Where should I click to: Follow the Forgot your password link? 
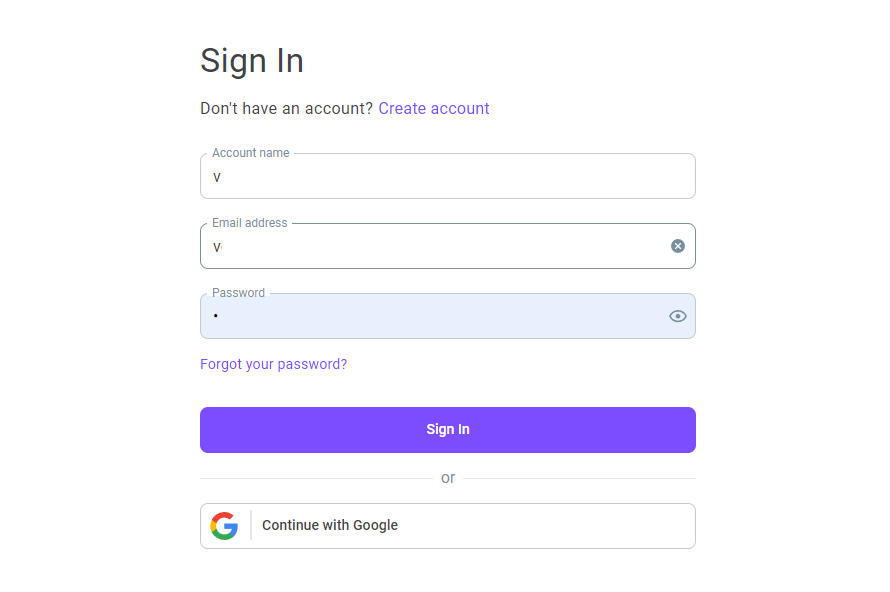pyautogui.click(x=274, y=364)
